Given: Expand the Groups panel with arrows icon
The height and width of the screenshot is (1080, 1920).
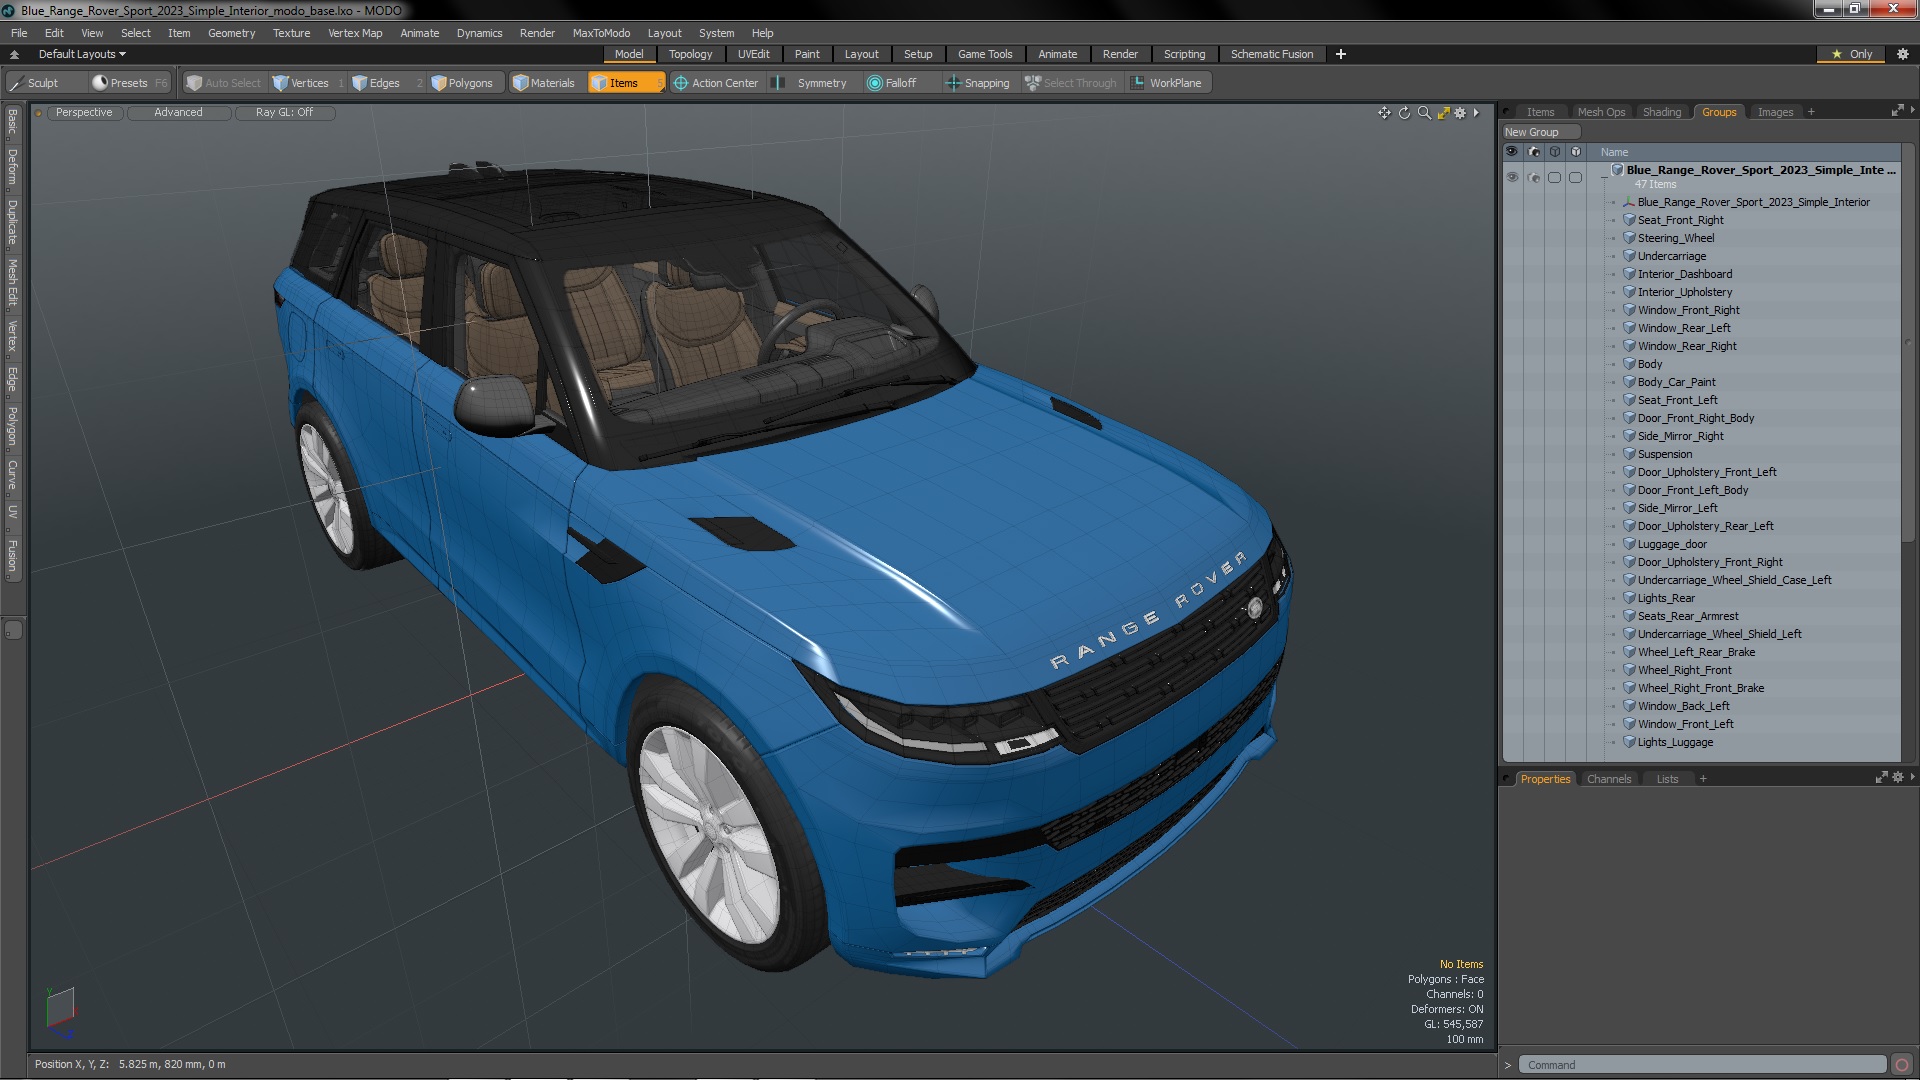Looking at the screenshot, I should tap(1897, 110).
